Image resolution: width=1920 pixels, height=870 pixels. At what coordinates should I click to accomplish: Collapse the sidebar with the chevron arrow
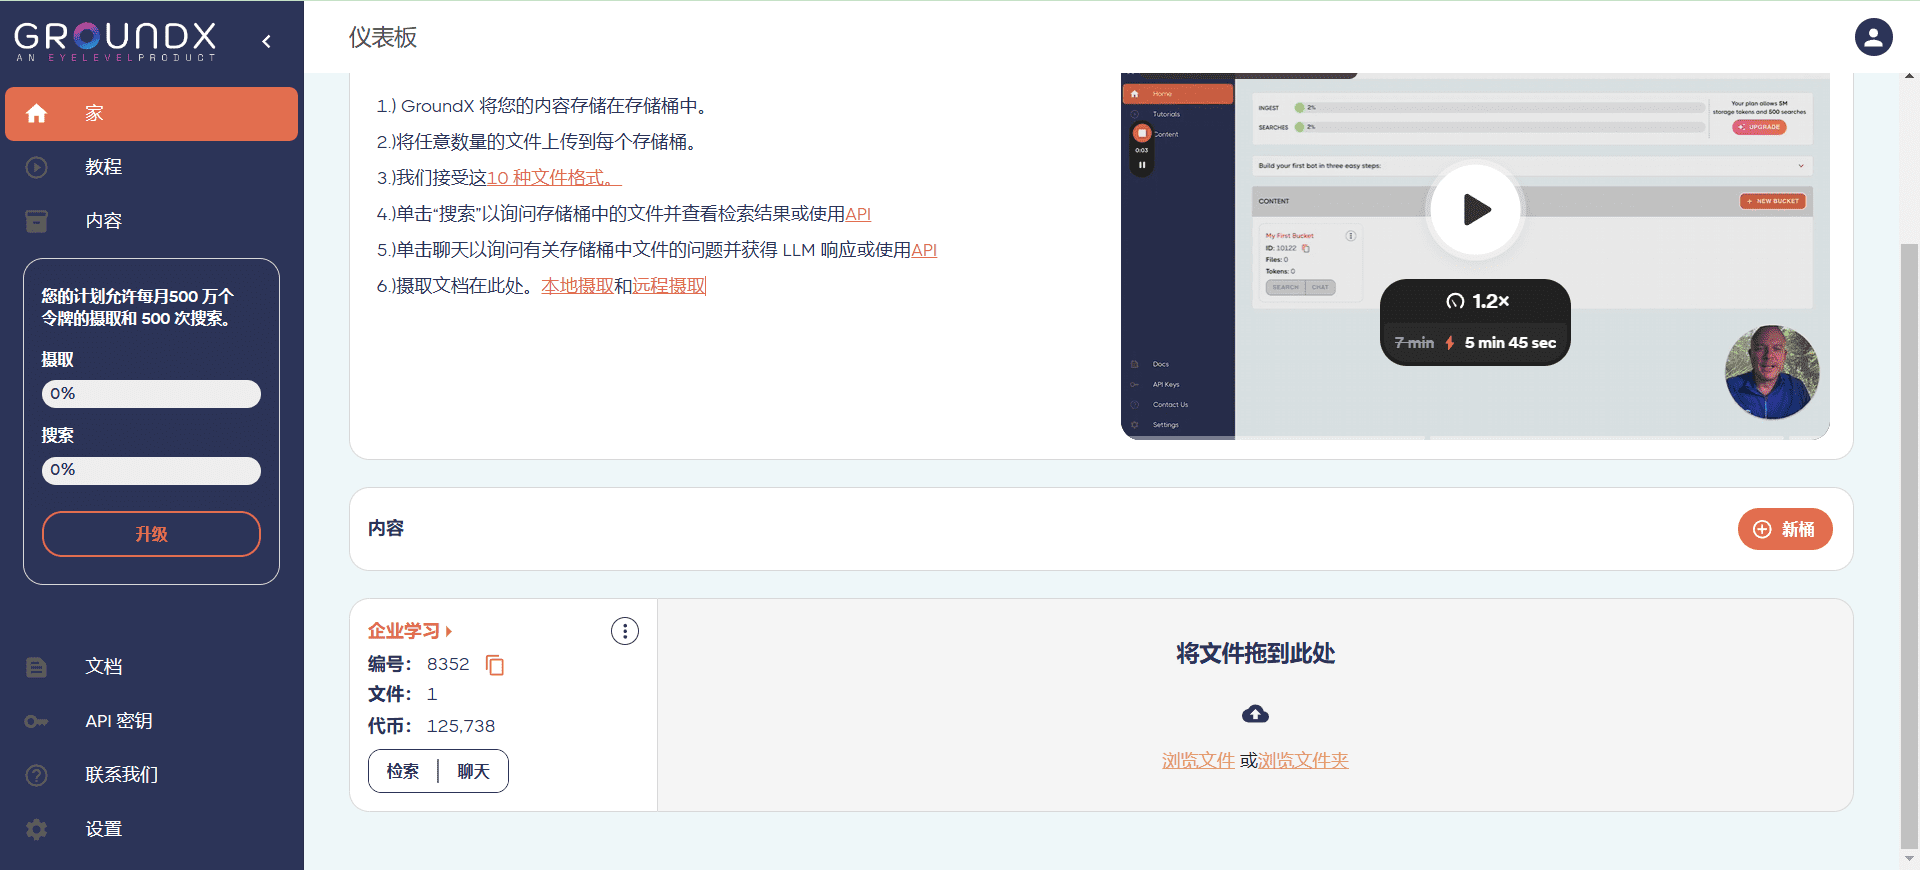point(266,41)
